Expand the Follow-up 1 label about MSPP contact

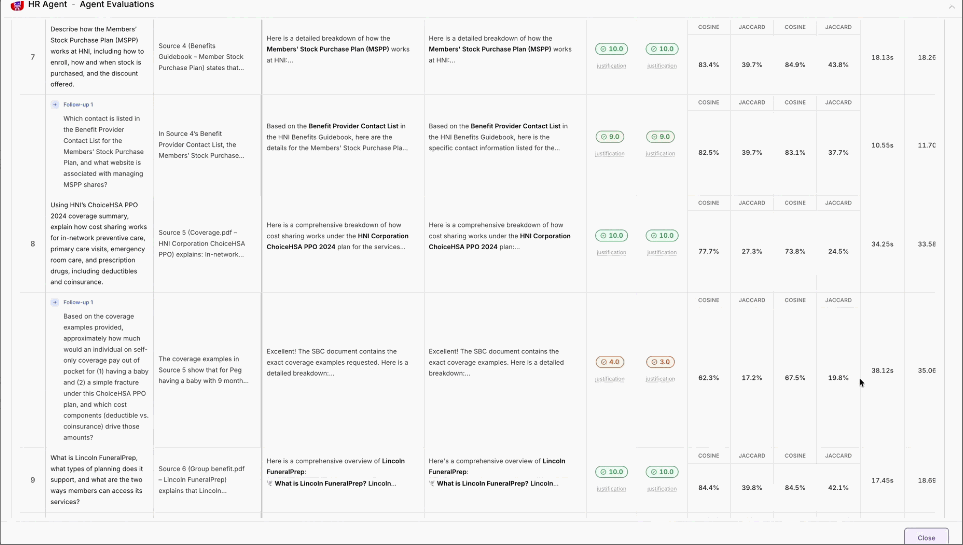pos(78,104)
